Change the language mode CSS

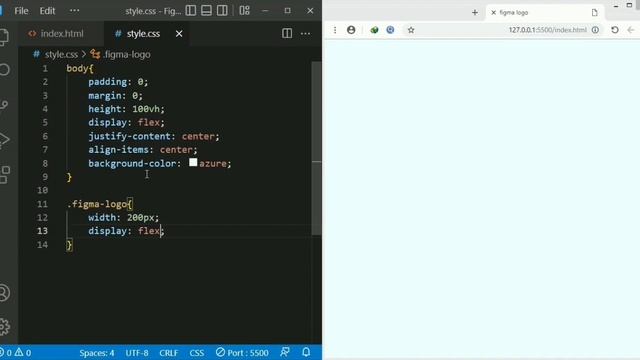[x=197, y=353]
